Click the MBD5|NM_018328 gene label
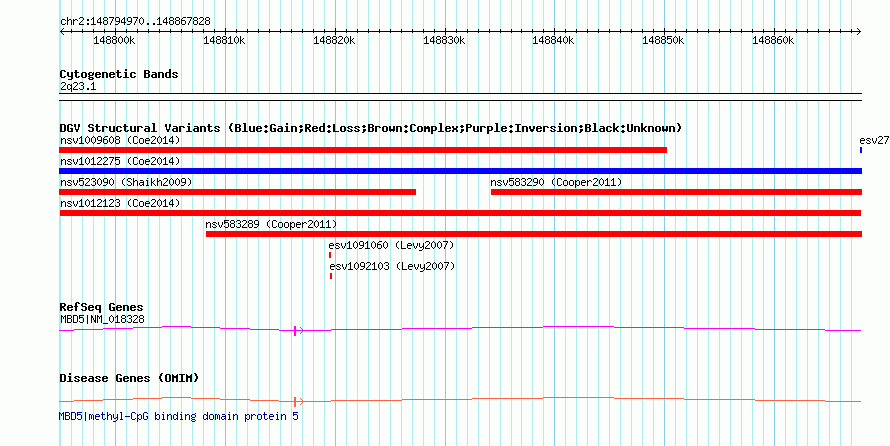 (x=102, y=319)
